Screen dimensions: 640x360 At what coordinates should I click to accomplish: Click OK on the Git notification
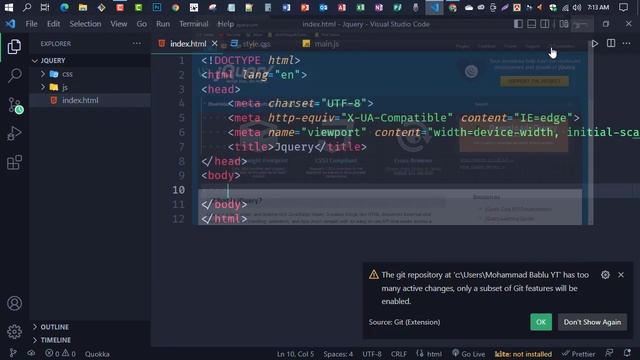tap(541, 322)
